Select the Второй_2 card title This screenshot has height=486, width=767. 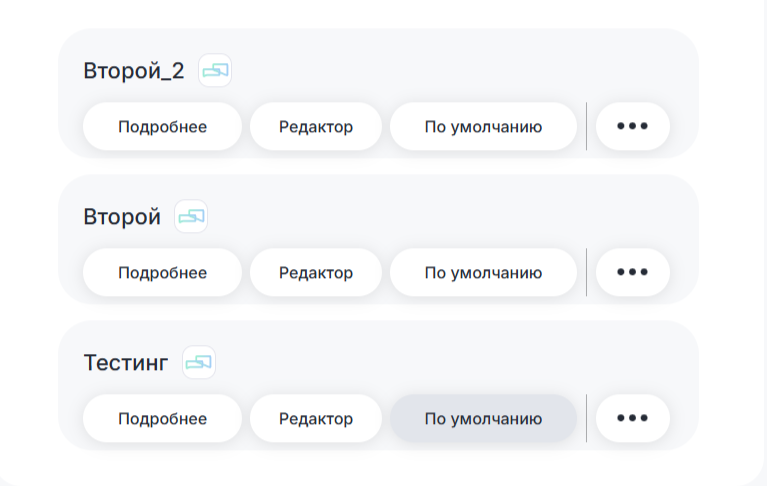point(134,71)
